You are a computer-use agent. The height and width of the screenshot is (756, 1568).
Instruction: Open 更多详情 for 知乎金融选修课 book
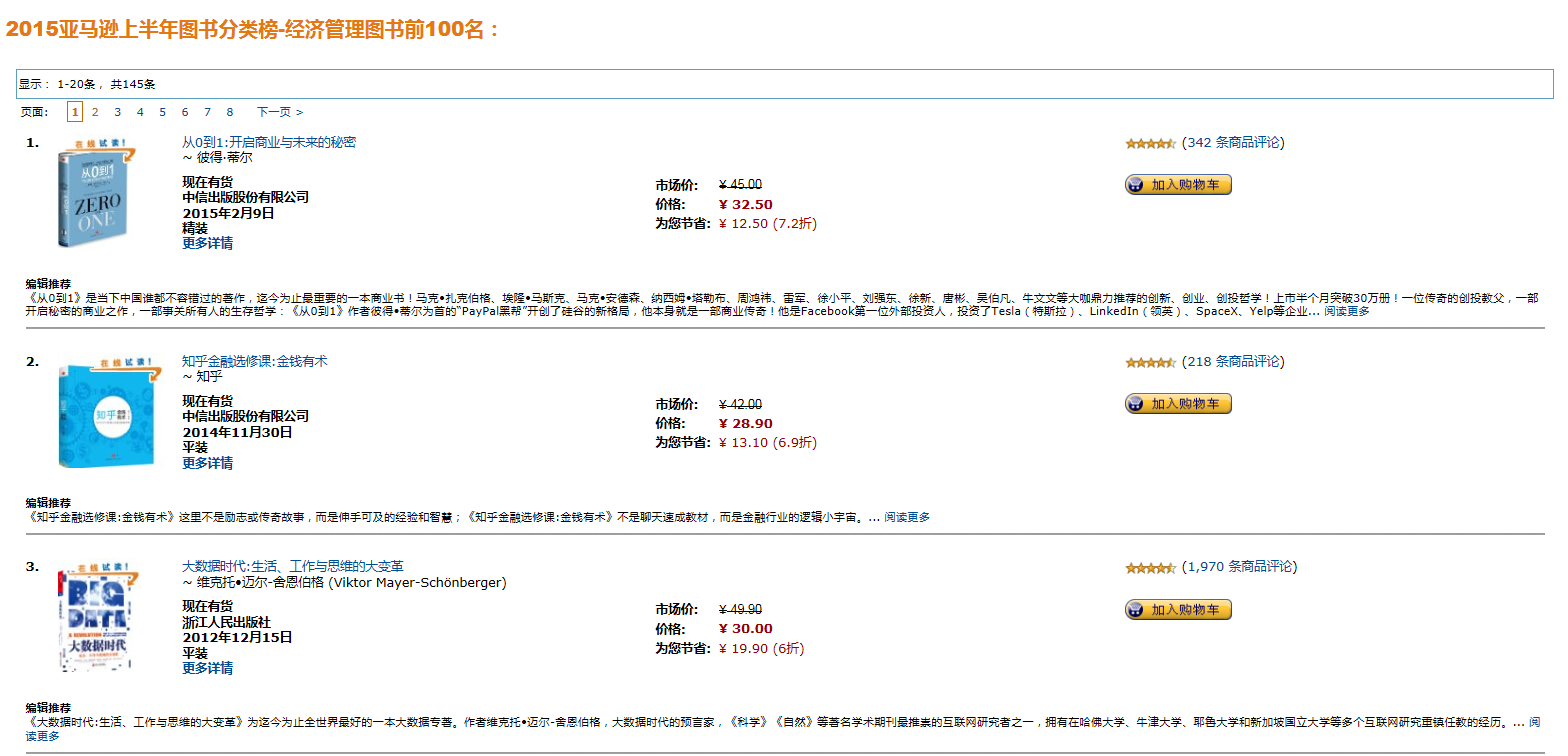(208, 463)
